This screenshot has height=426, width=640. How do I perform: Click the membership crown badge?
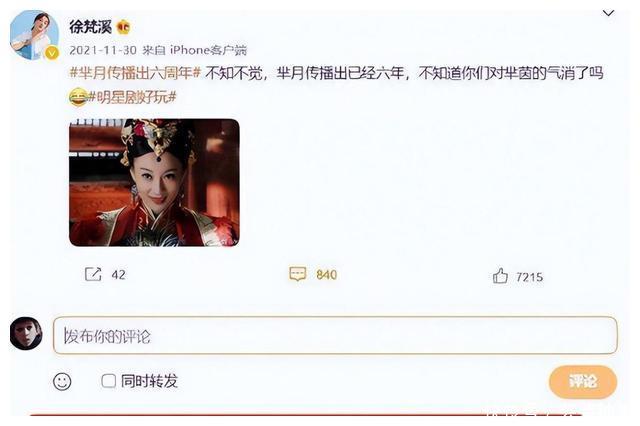pyautogui.click(x=124, y=27)
